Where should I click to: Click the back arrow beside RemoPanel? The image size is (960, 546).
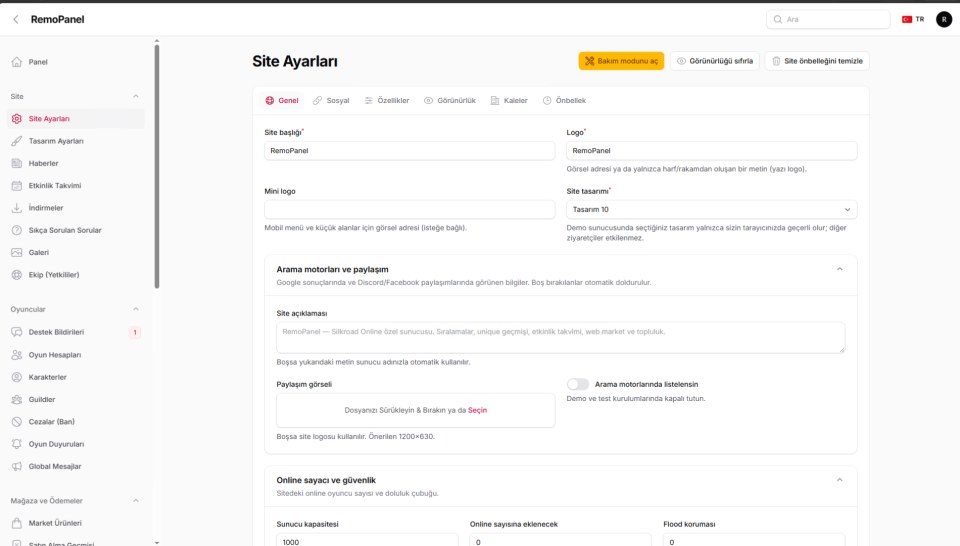(x=16, y=20)
